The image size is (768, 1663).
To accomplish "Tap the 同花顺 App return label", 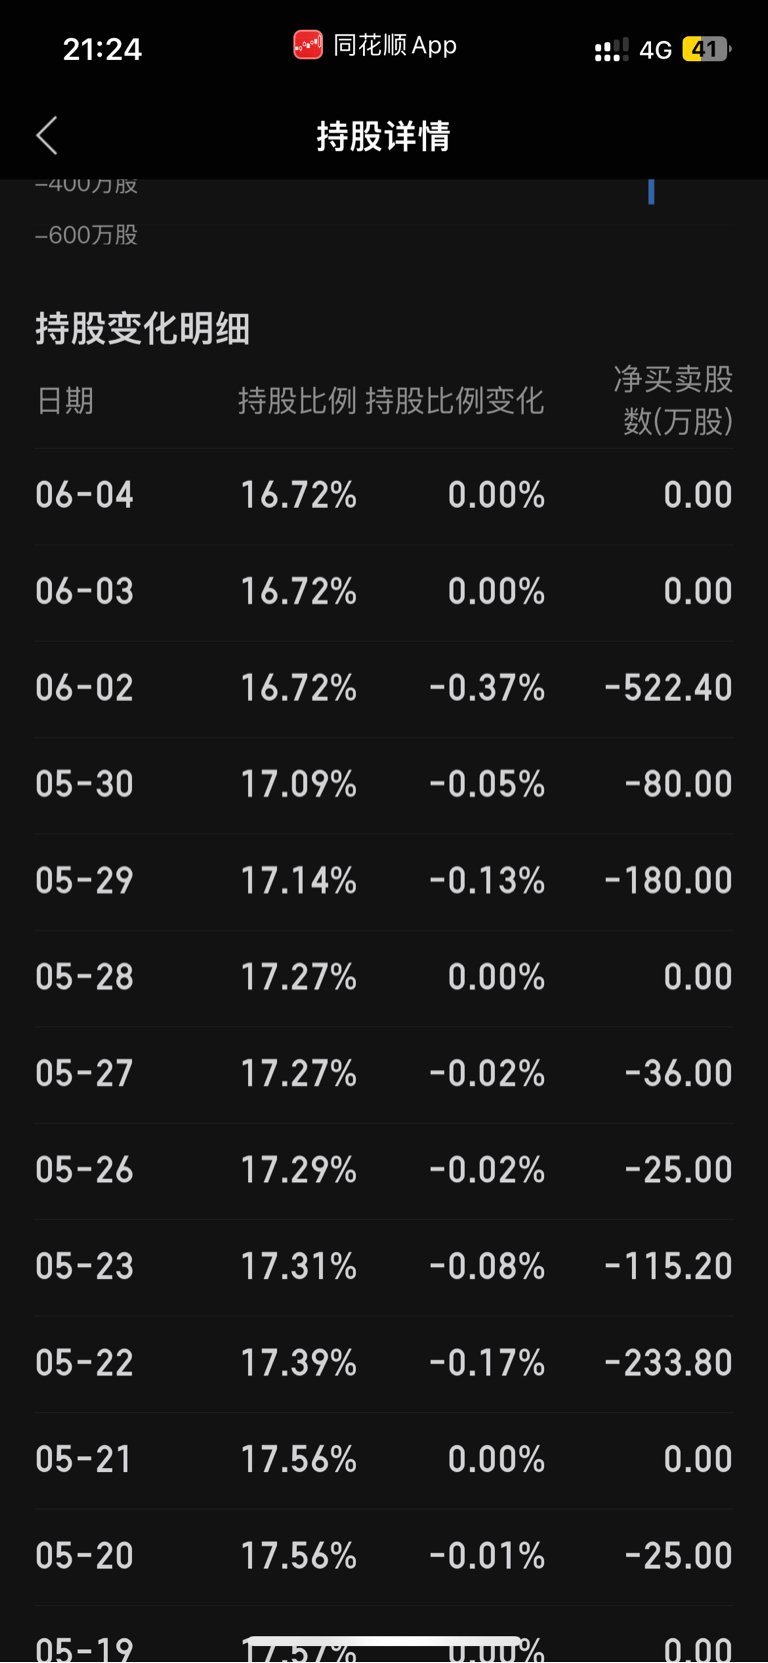I will tap(395, 45).
